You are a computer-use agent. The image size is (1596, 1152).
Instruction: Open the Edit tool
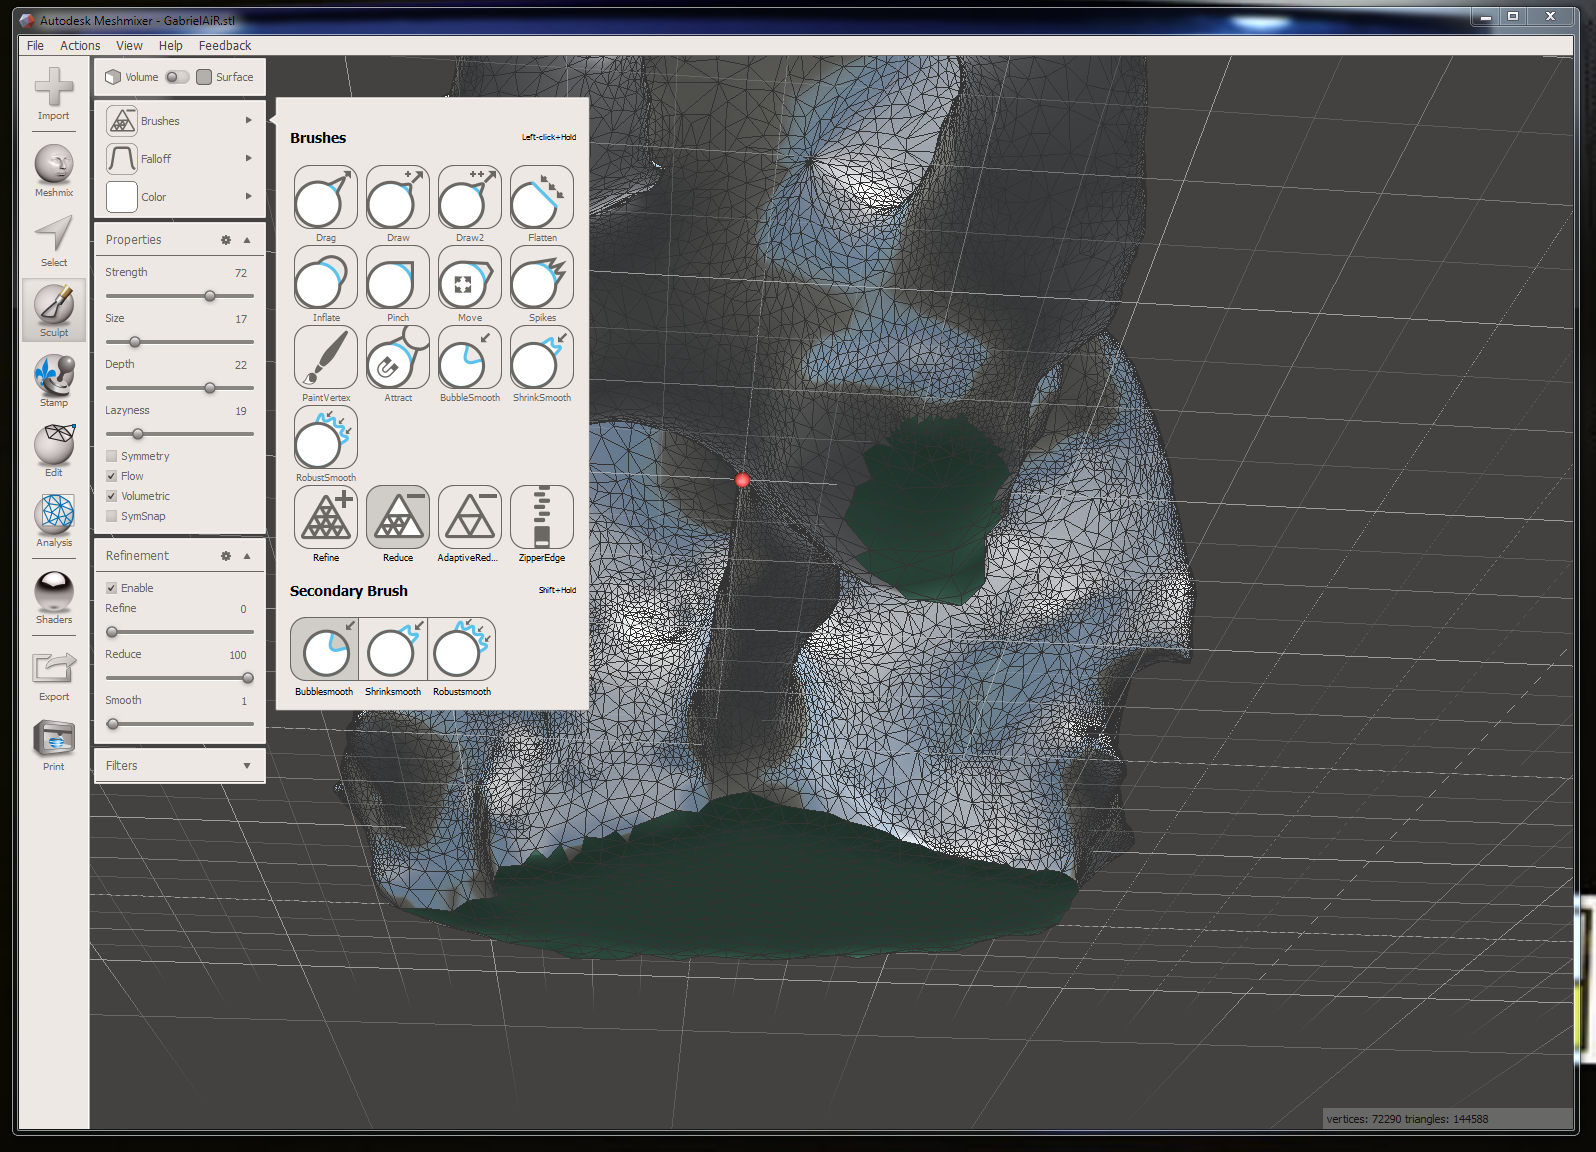pos(54,451)
